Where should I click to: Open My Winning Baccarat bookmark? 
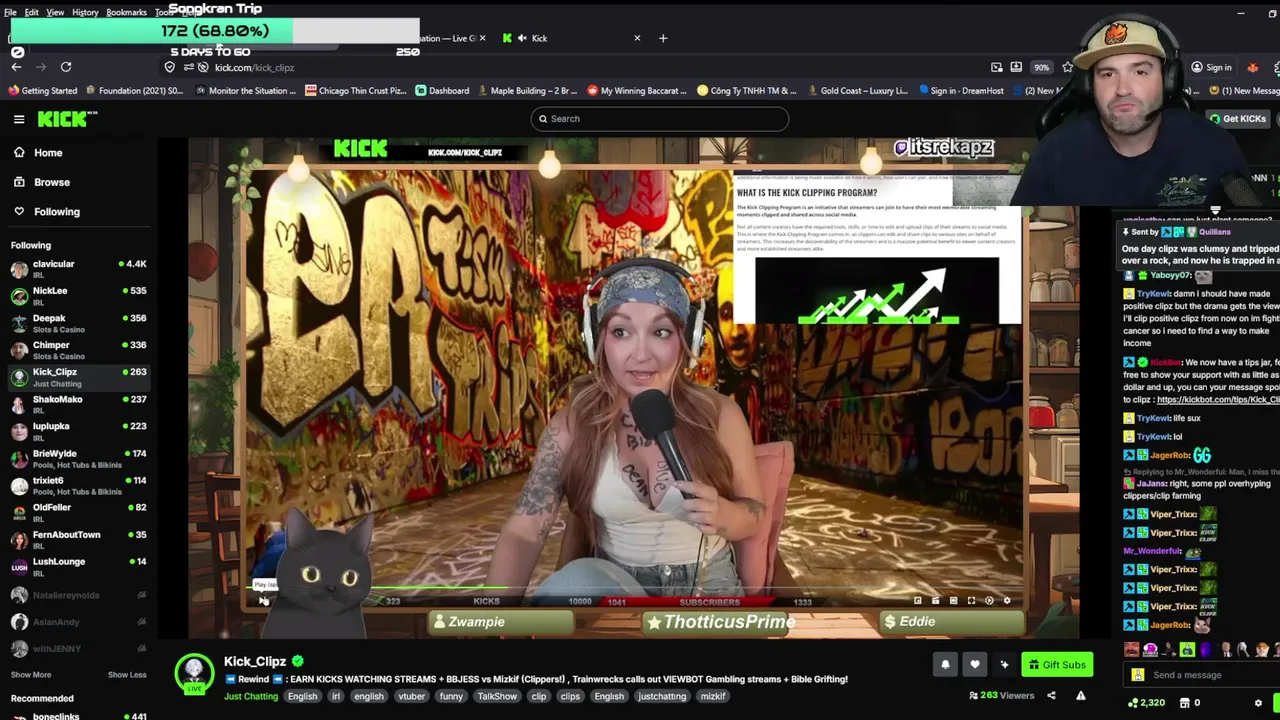[638, 91]
